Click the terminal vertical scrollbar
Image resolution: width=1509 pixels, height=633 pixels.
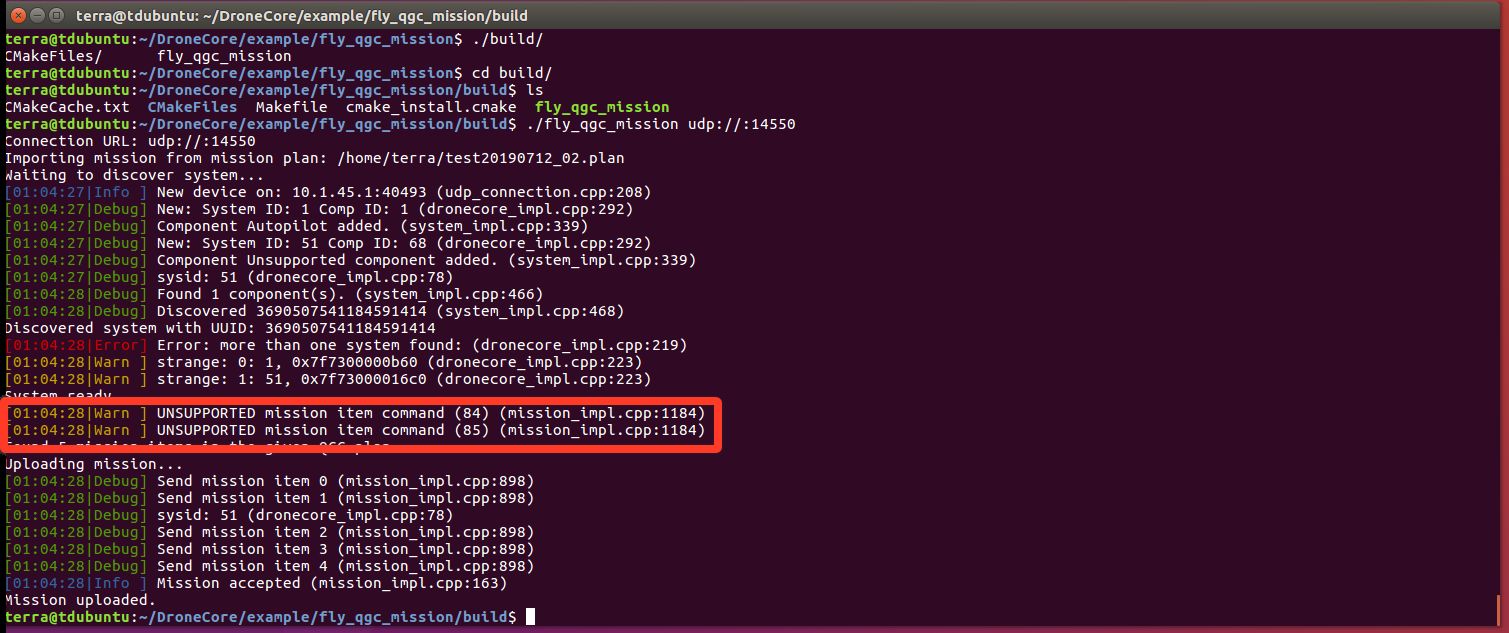tap(1499, 610)
